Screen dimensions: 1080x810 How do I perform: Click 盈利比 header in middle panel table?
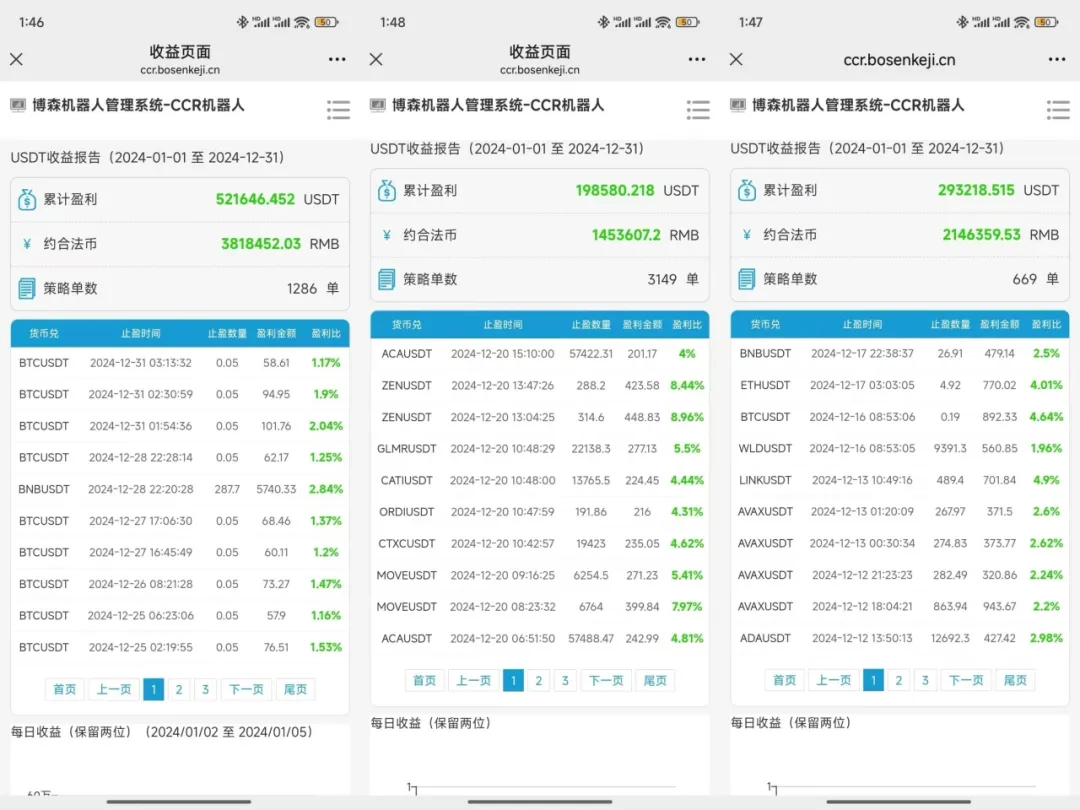tap(687, 324)
